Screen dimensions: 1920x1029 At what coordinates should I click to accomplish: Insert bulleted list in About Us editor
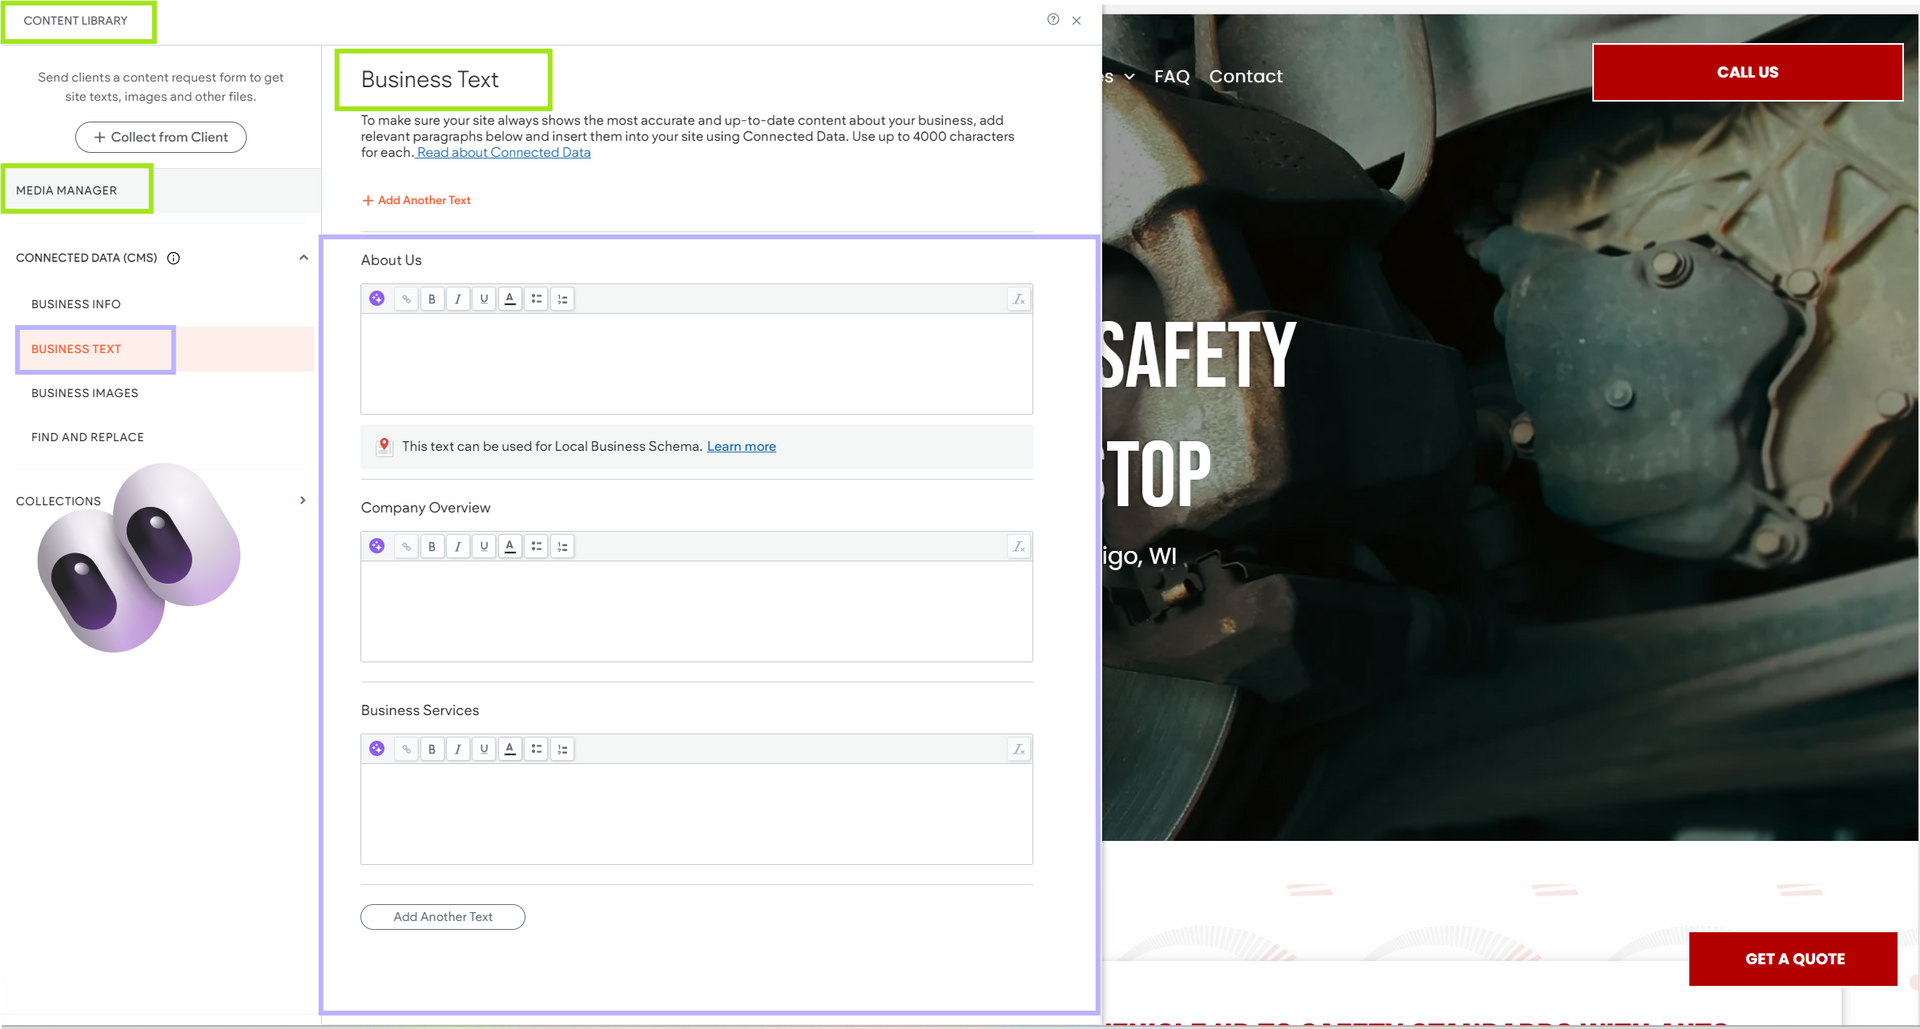536,299
